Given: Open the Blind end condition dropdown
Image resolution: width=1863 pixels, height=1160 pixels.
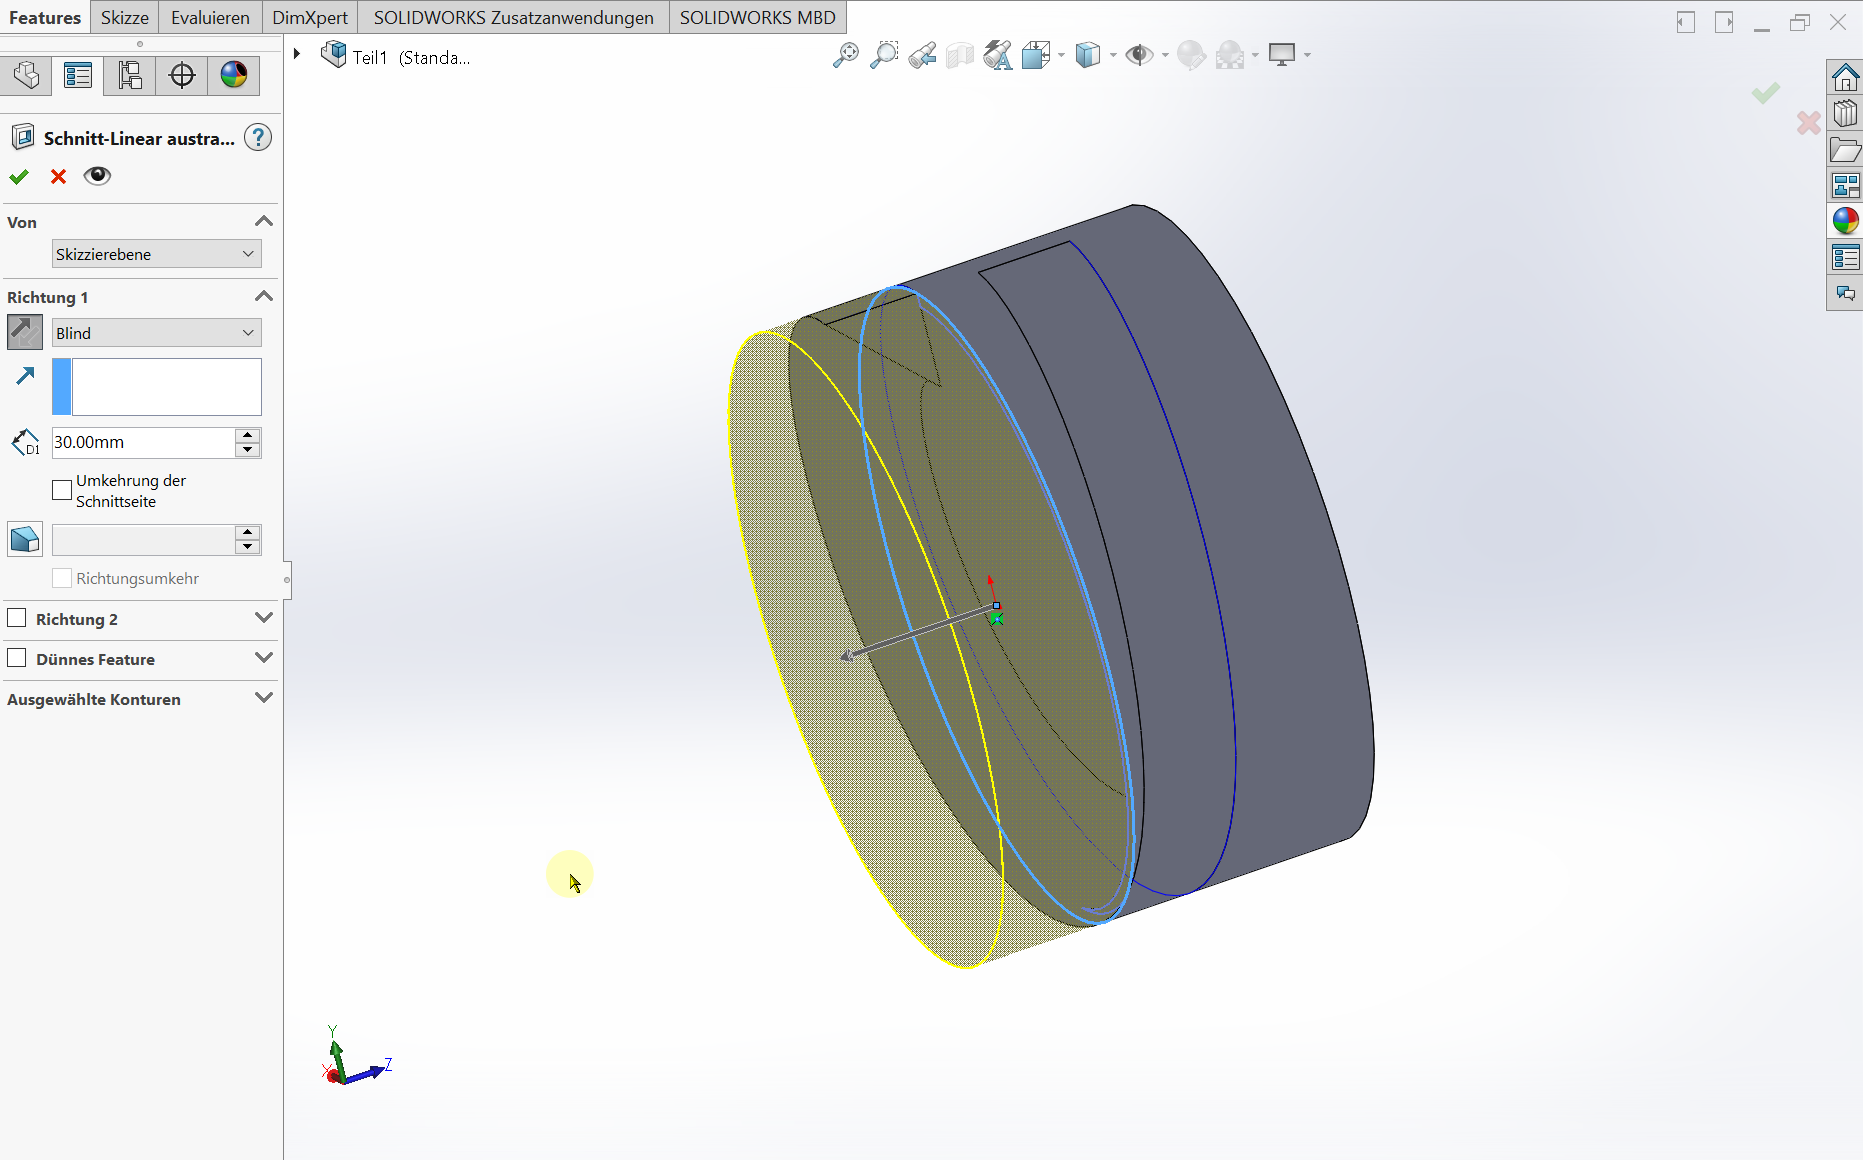Looking at the screenshot, I should click(x=156, y=333).
